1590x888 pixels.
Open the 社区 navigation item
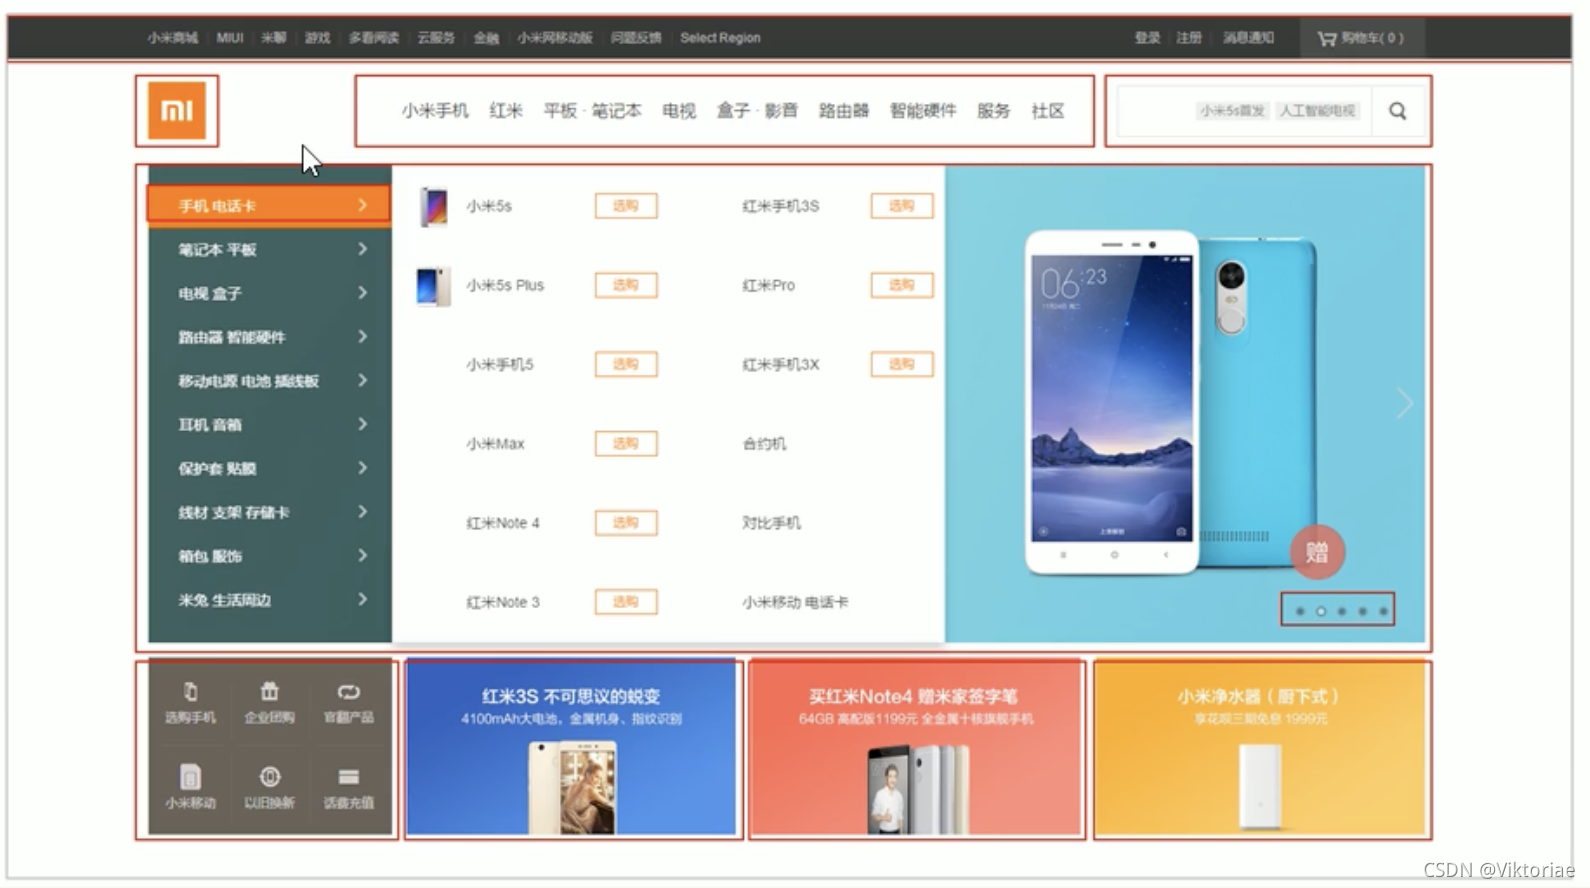tap(1048, 111)
